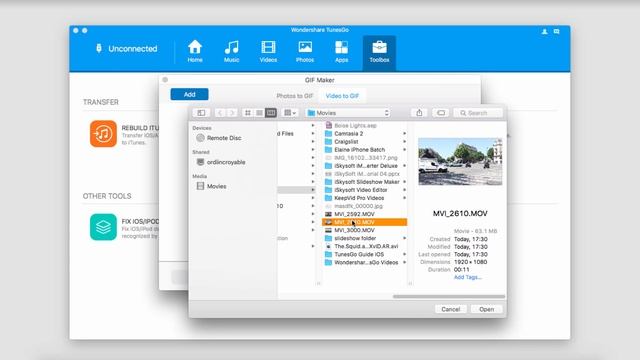Click the MVI_2610.MOV preview thumbnail

coord(460,162)
